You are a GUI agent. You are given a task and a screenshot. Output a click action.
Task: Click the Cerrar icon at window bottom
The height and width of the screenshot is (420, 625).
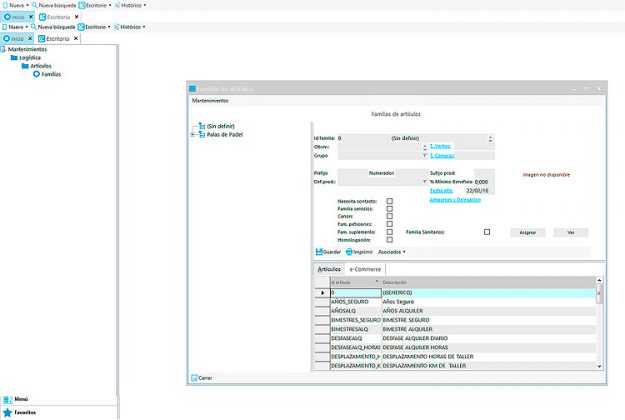193,378
